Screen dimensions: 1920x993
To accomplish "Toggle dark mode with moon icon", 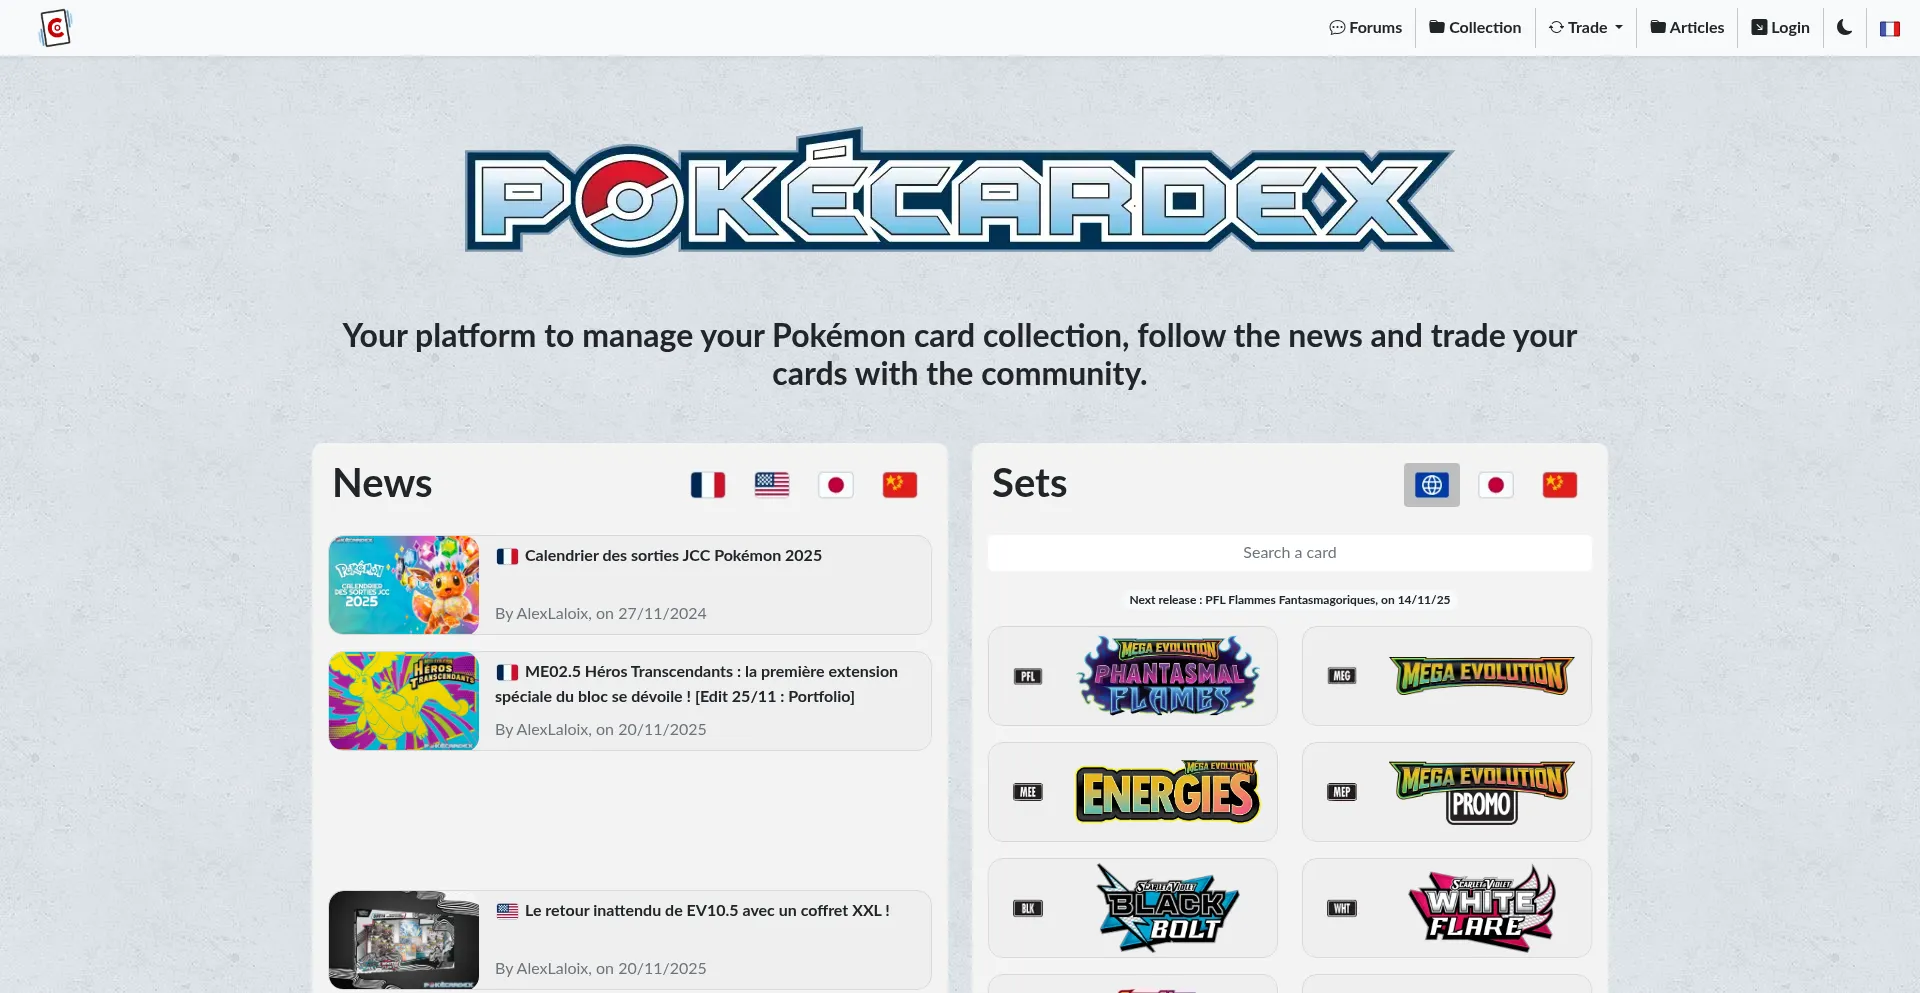I will coord(1844,28).
